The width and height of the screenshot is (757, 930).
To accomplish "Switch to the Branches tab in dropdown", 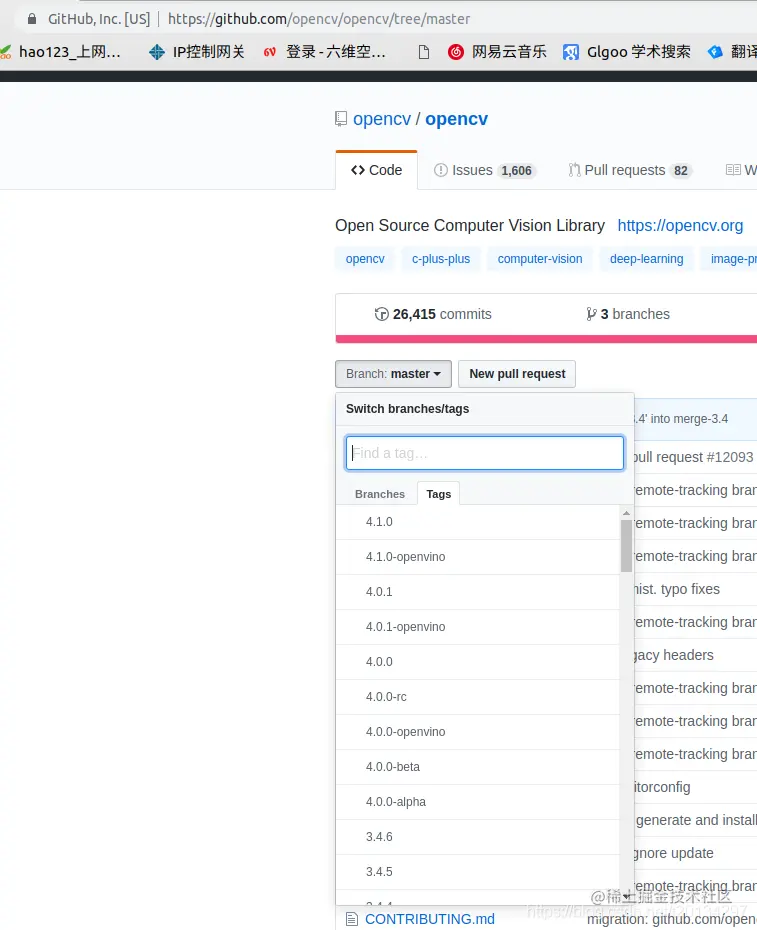I will coord(380,494).
